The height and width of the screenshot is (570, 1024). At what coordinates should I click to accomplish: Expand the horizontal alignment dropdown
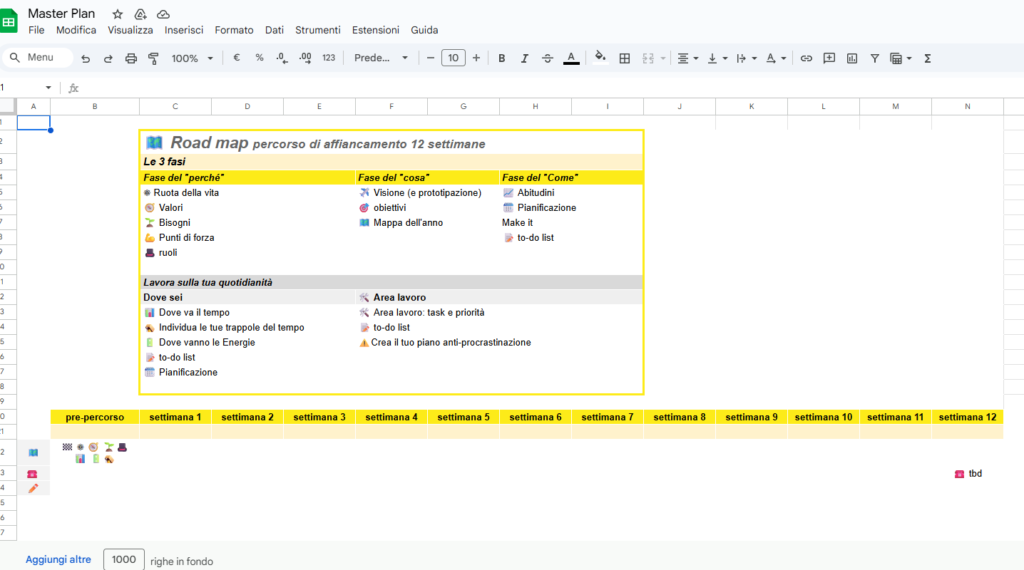tap(688, 58)
